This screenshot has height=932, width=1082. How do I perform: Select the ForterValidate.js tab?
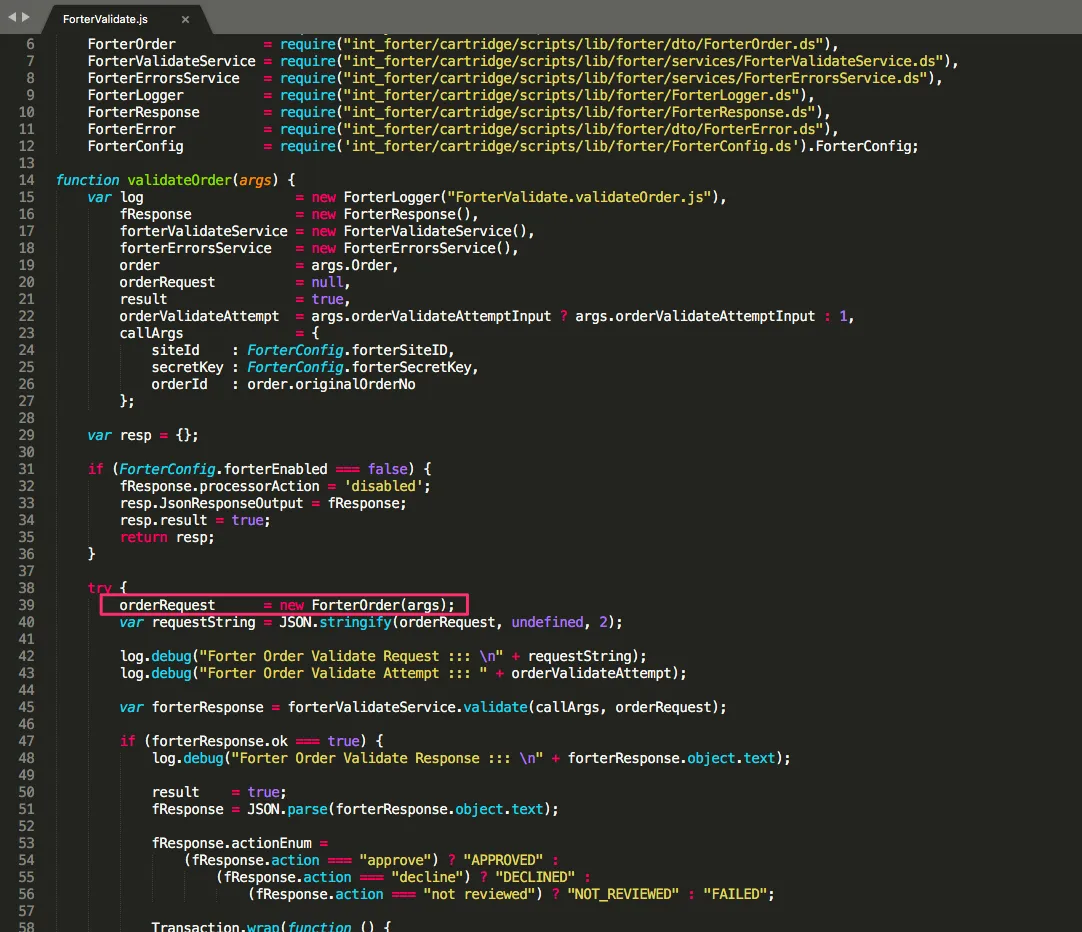click(105, 19)
